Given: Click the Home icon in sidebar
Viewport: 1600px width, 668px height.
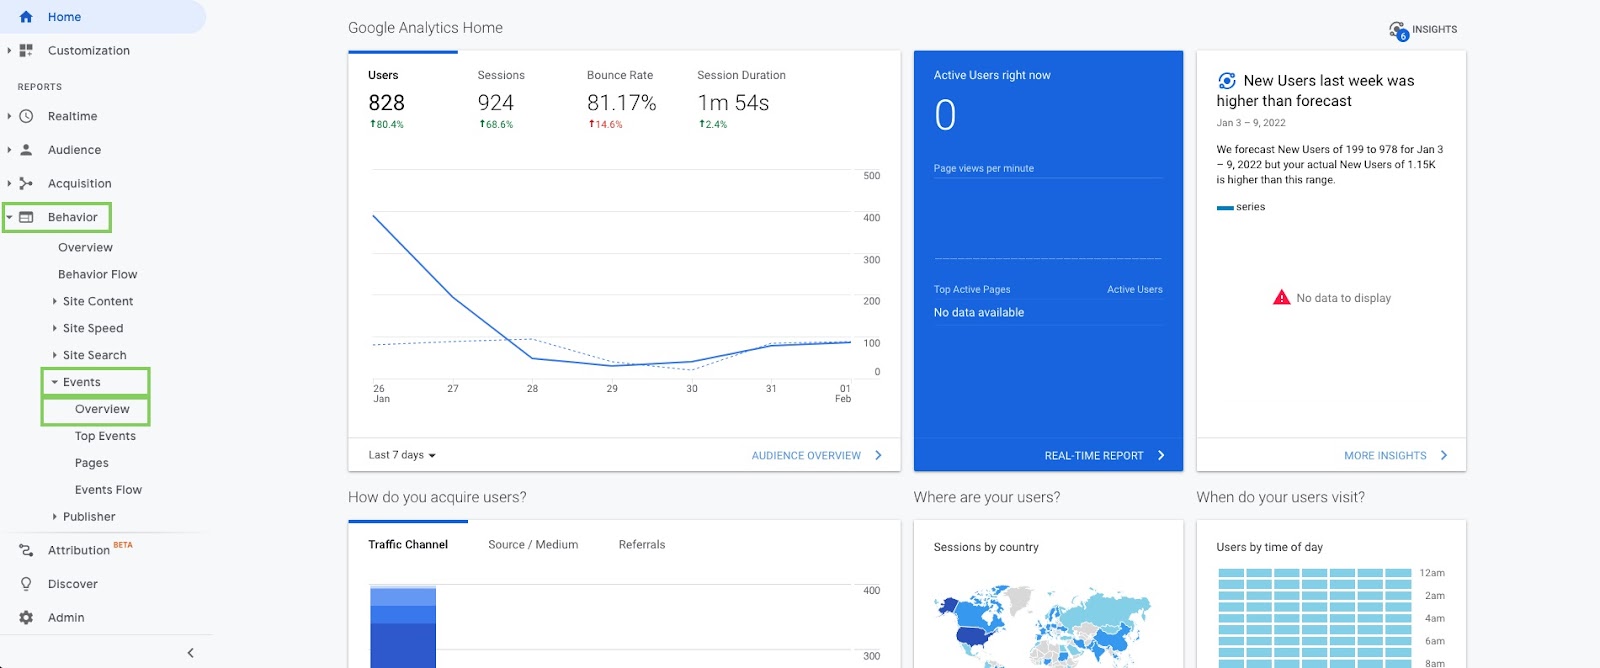Looking at the screenshot, I should tap(26, 17).
